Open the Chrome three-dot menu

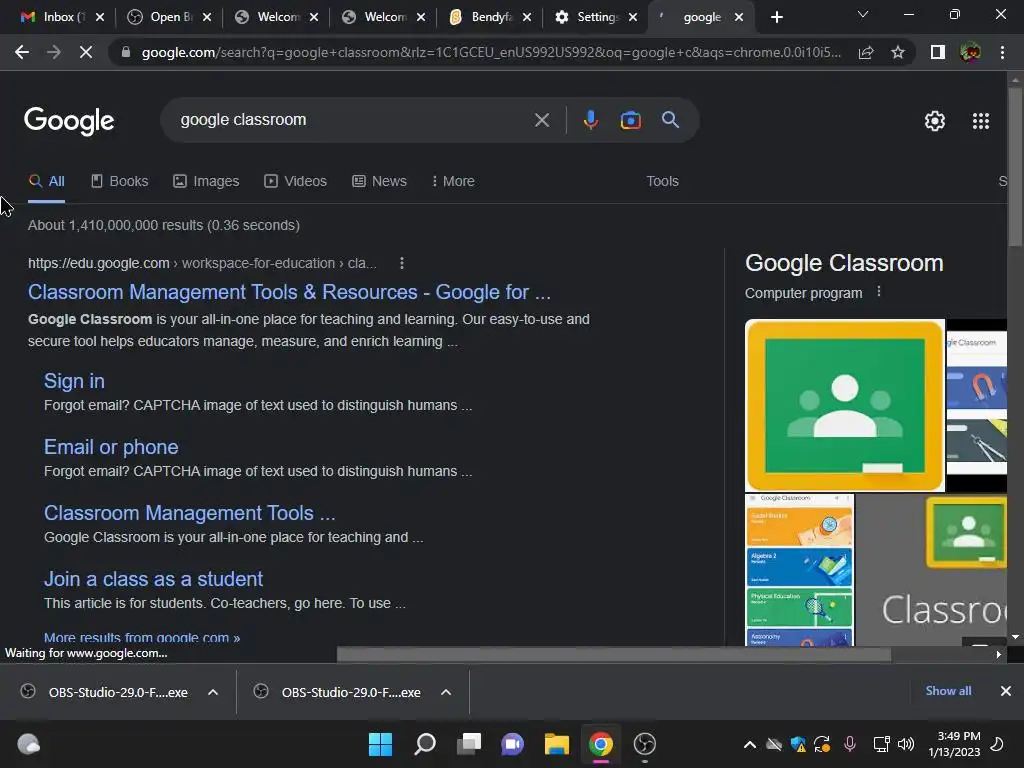click(x=1002, y=52)
